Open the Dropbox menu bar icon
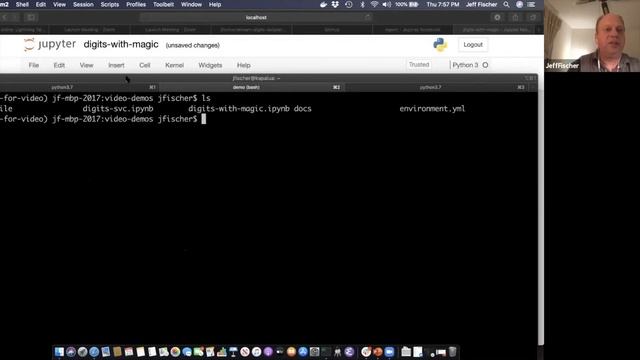 click(x=335, y=4)
